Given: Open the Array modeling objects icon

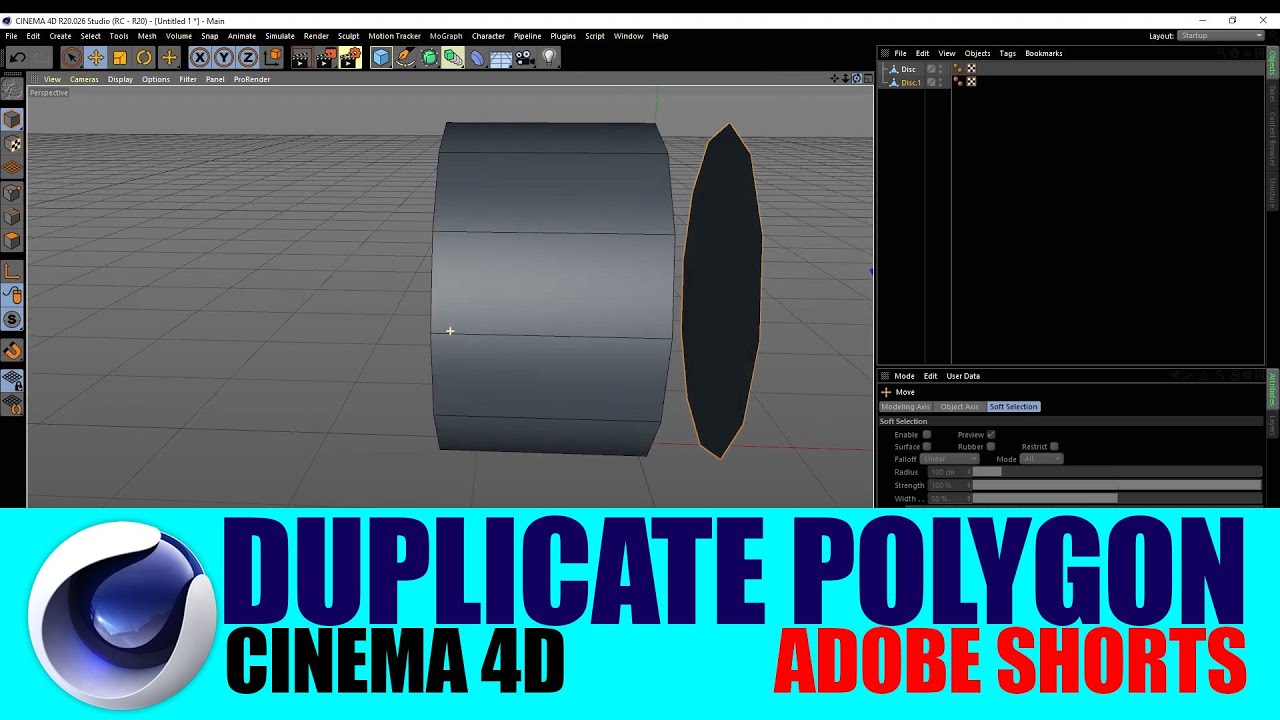Looking at the screenshot, I should [x=453, y=58].
